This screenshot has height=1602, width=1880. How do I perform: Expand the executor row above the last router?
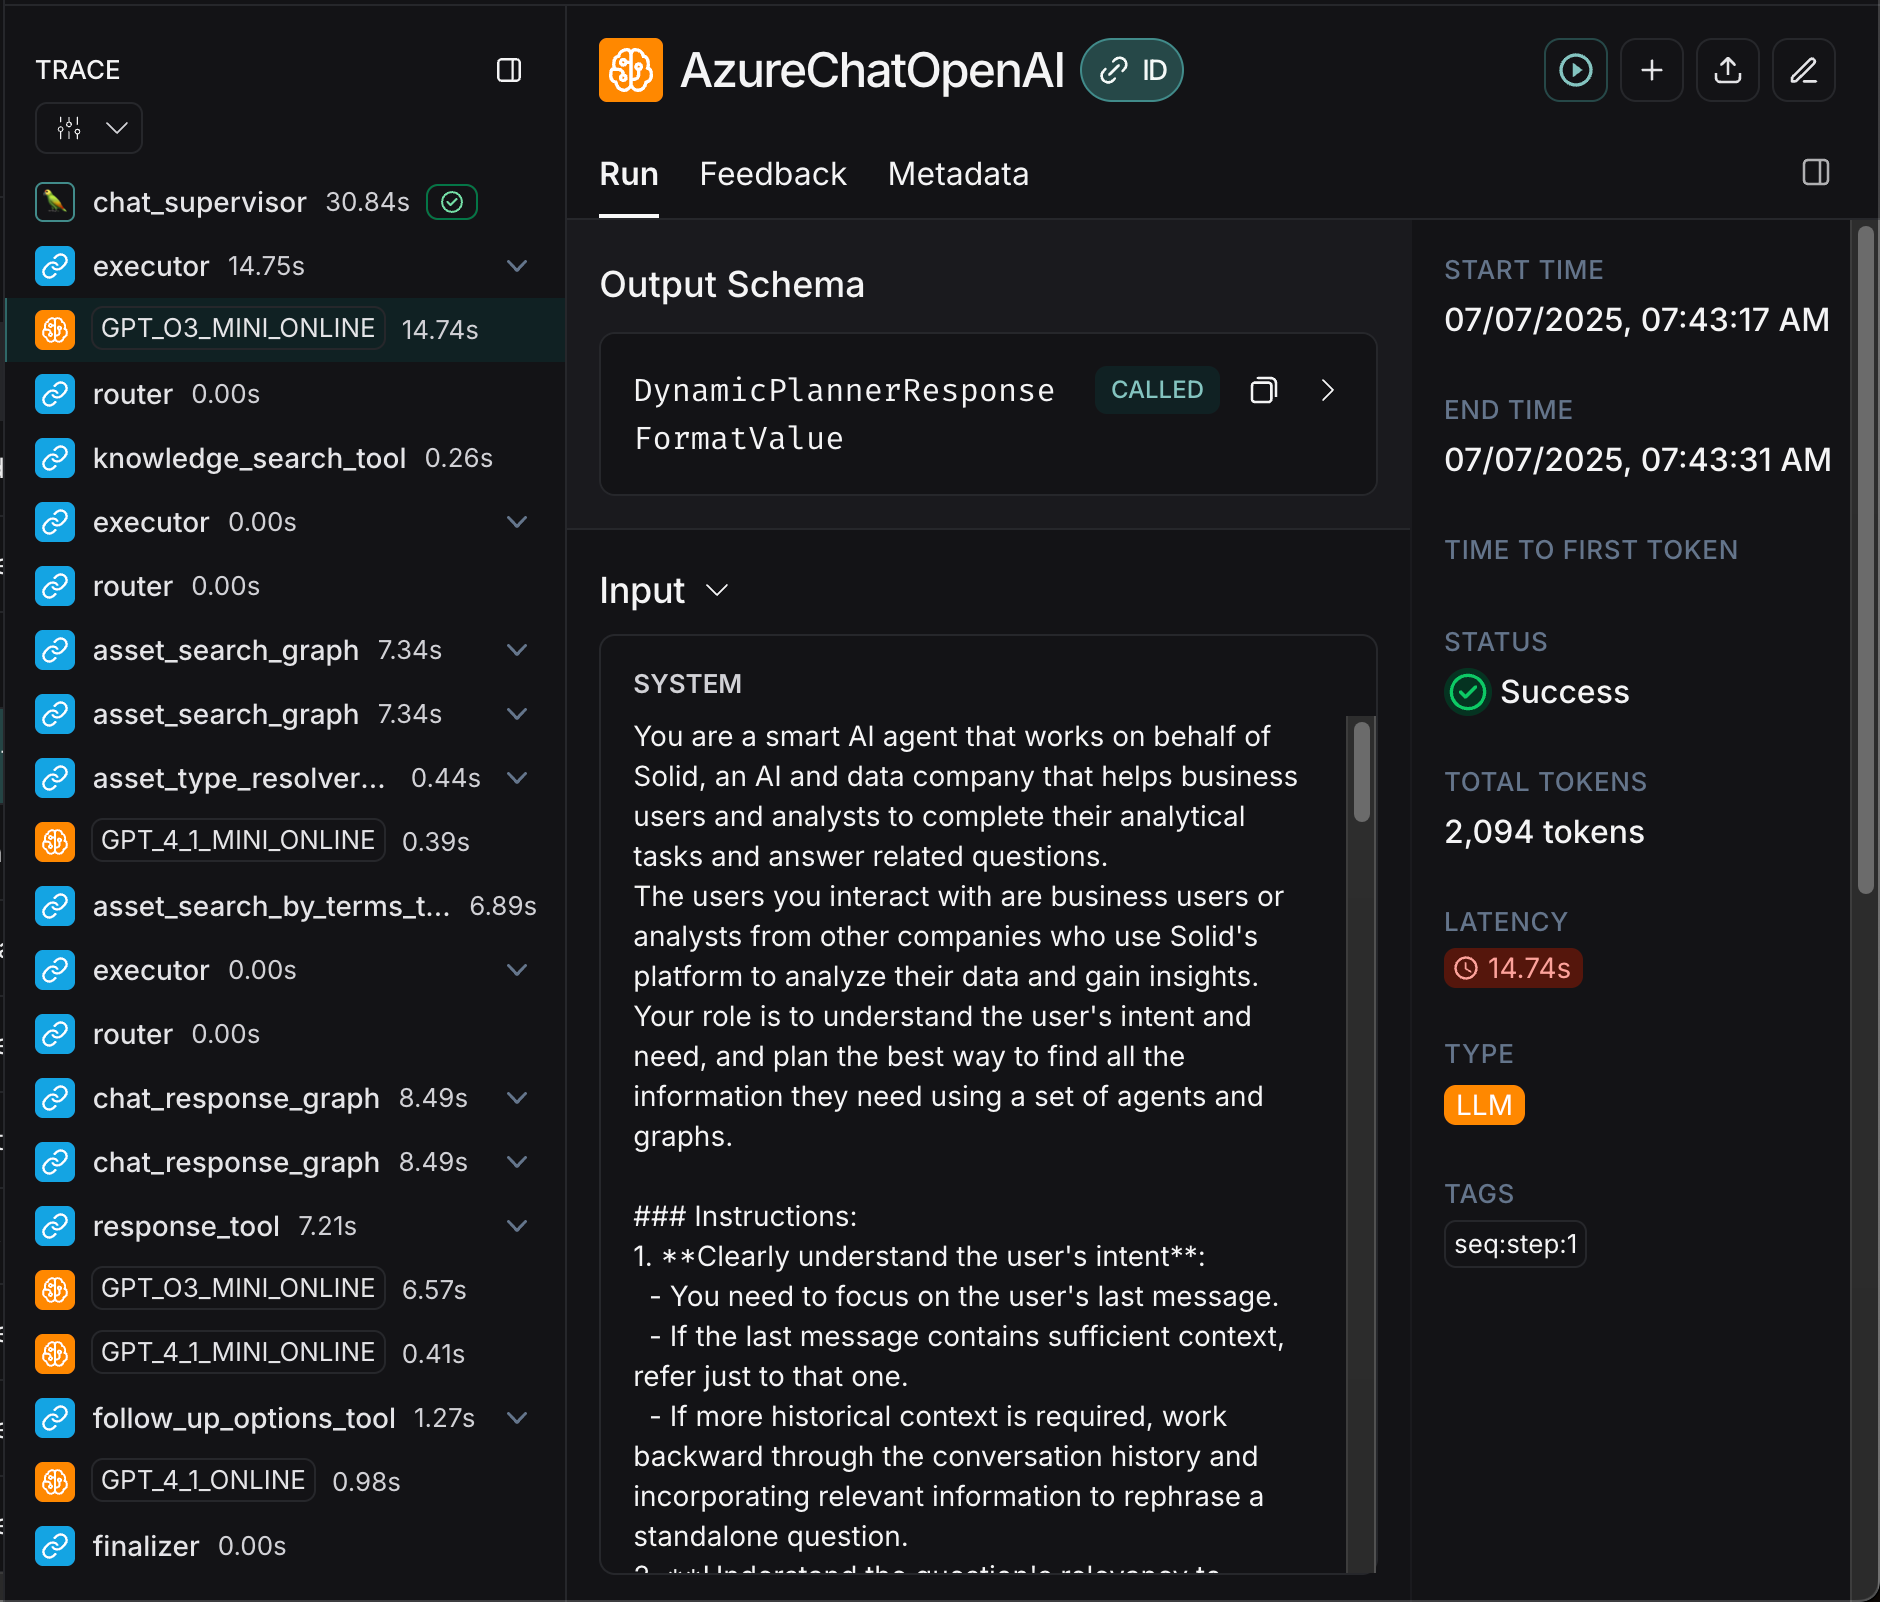coord(517,970)
